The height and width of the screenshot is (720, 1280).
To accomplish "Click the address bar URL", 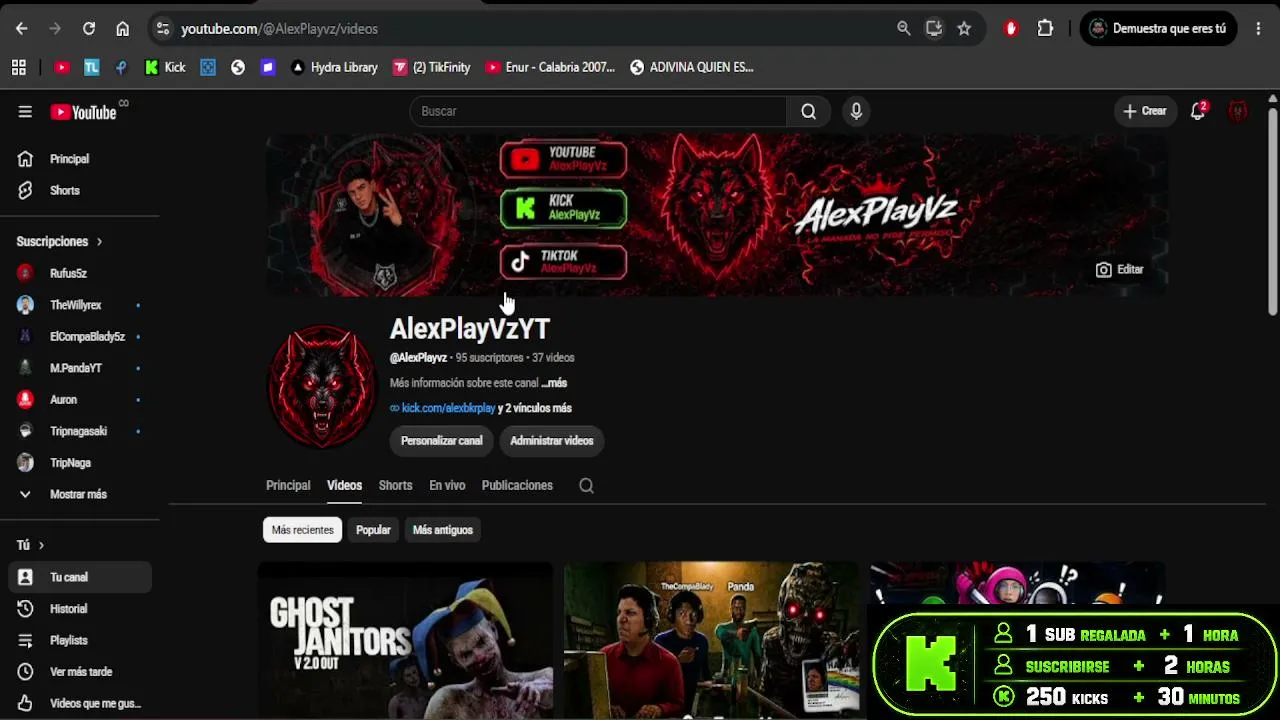I will [x=279, y=29].
